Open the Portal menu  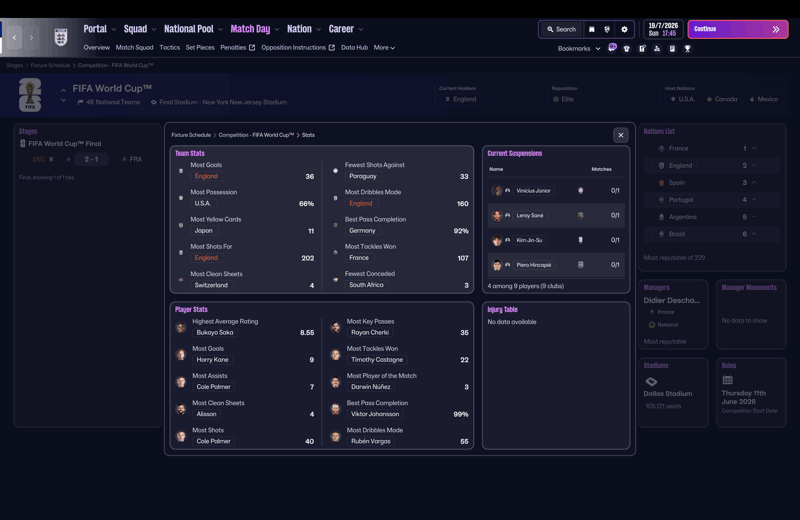point(95,29)
